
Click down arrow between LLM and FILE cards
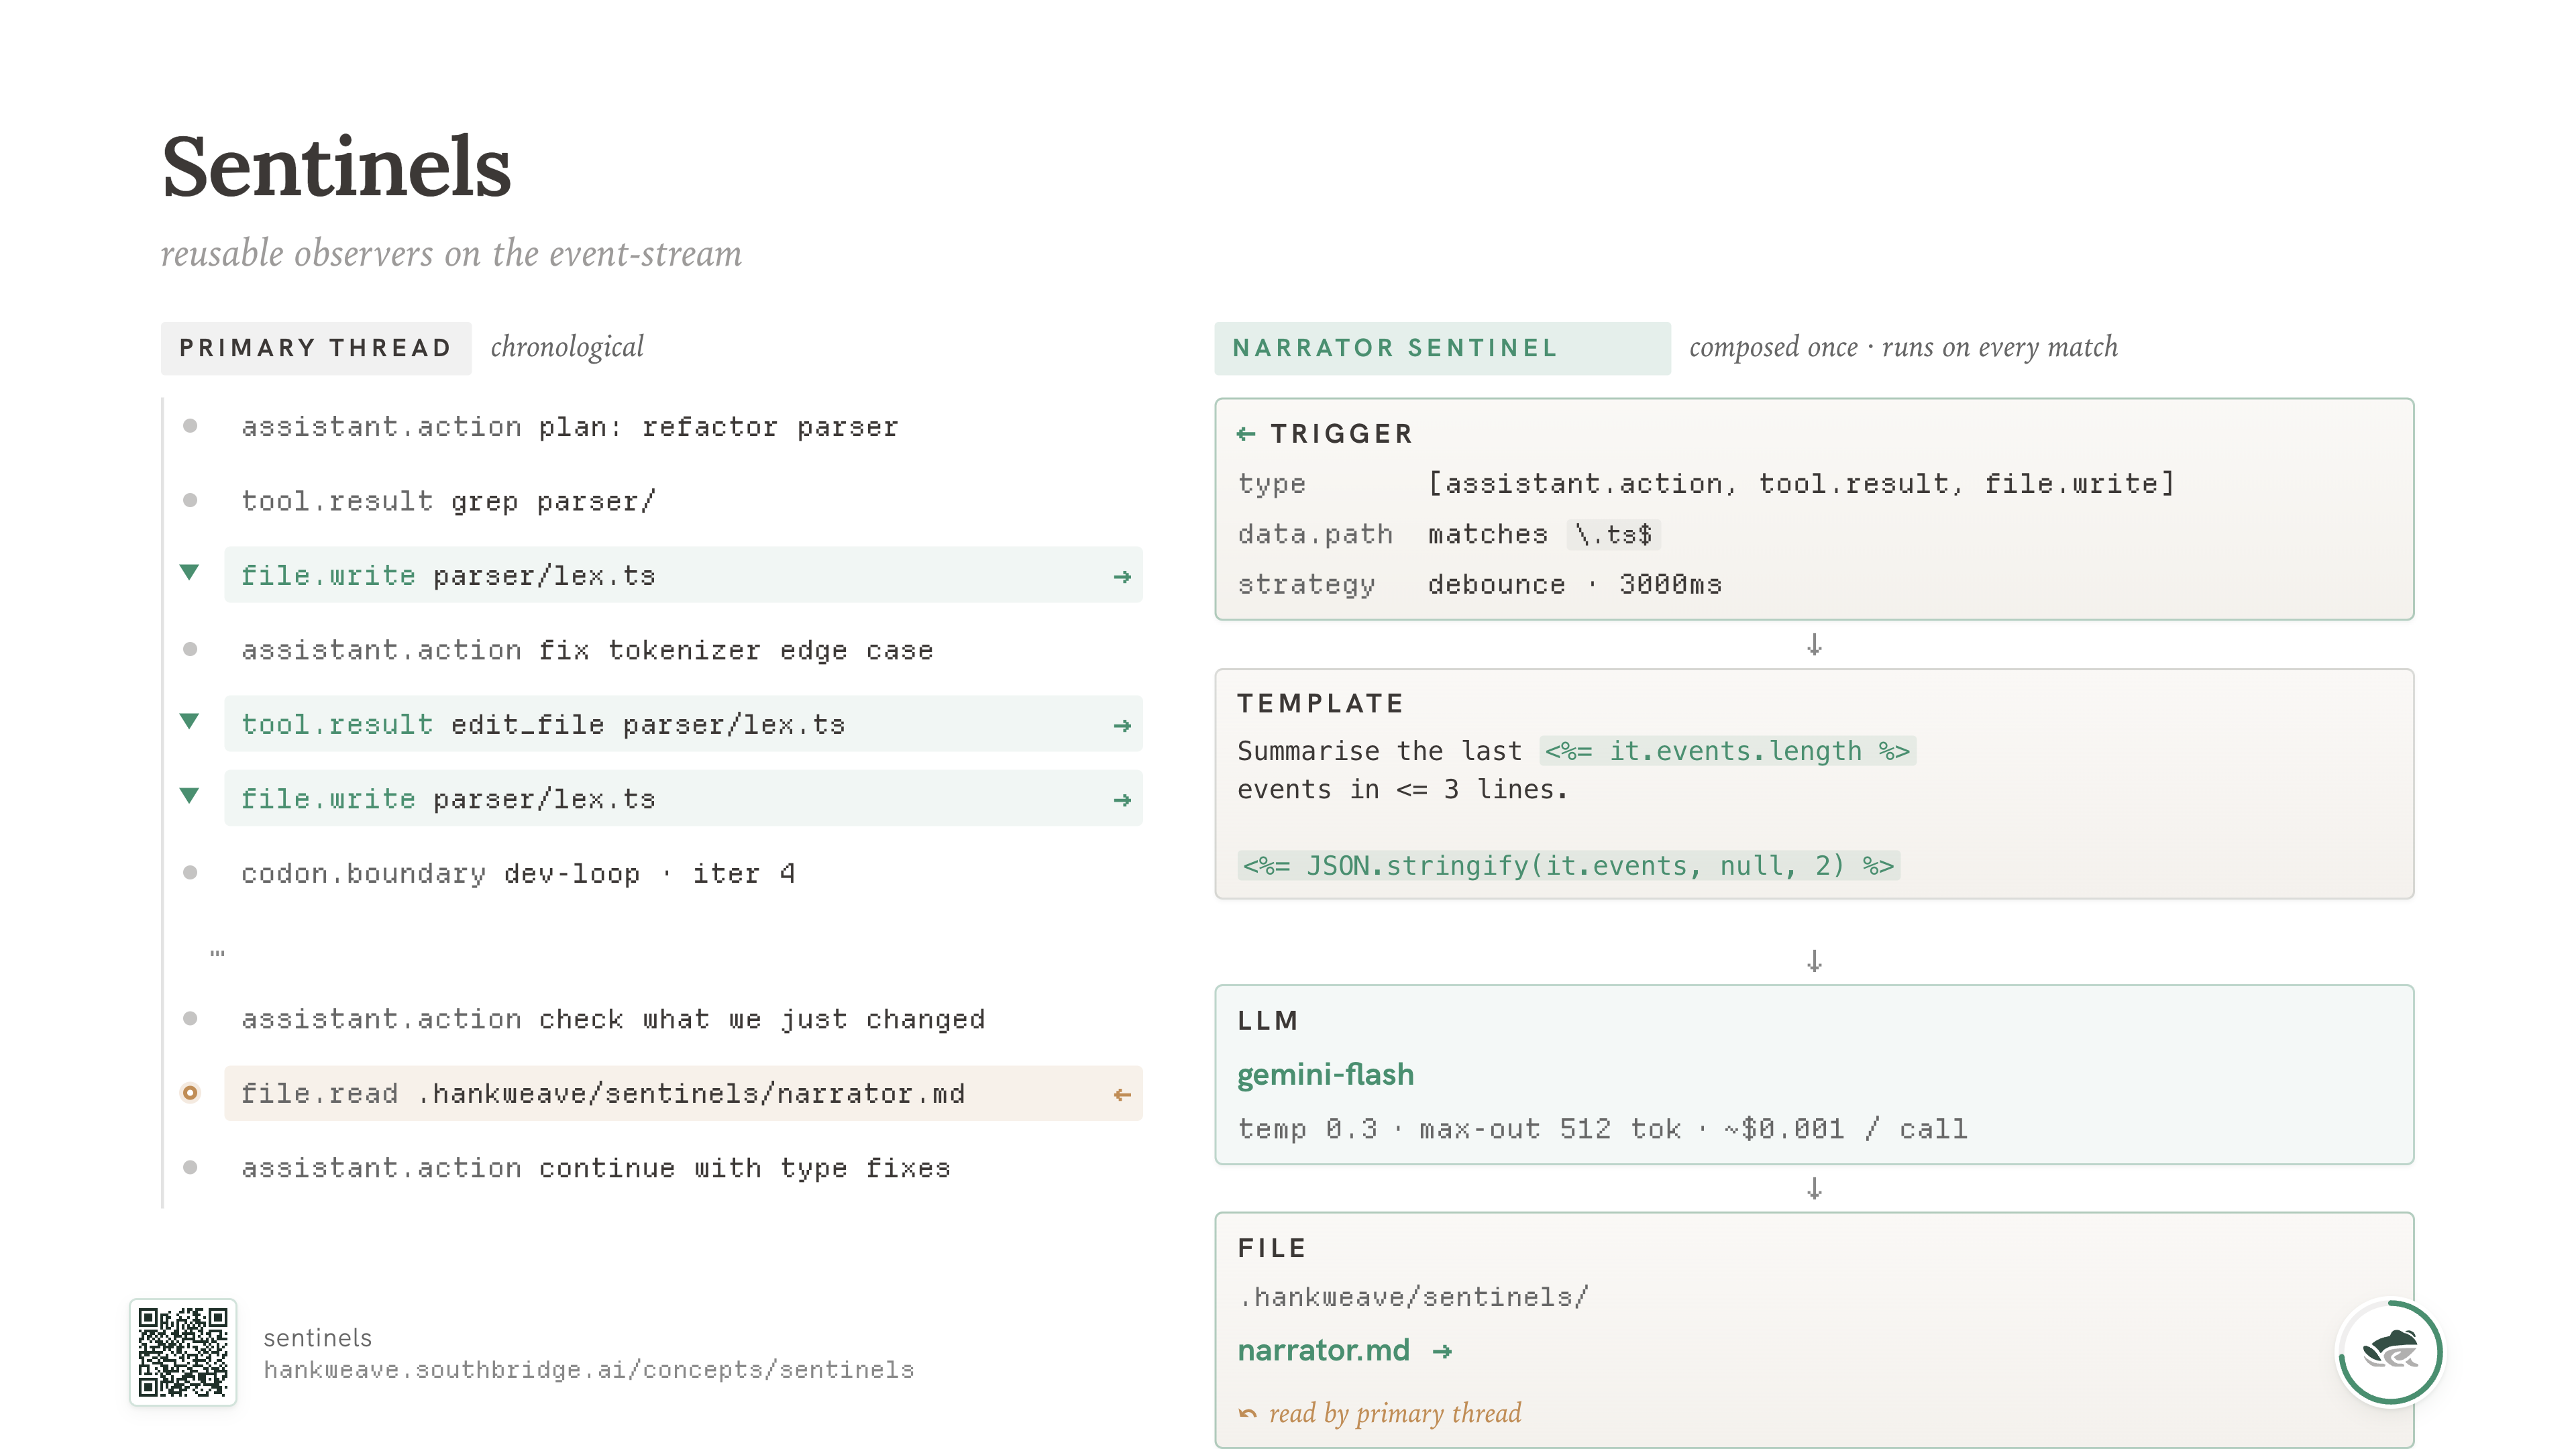pos(1814,1189)
